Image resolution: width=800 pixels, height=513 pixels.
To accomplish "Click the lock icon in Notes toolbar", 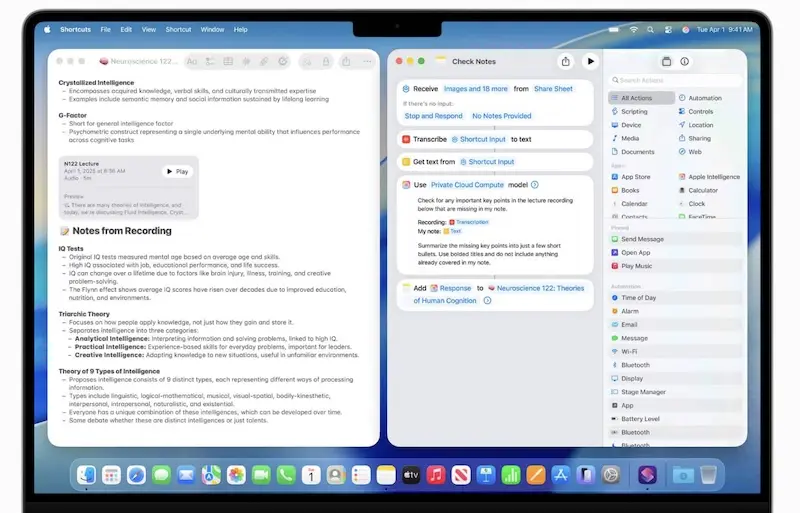I will (x=326, y=62).
